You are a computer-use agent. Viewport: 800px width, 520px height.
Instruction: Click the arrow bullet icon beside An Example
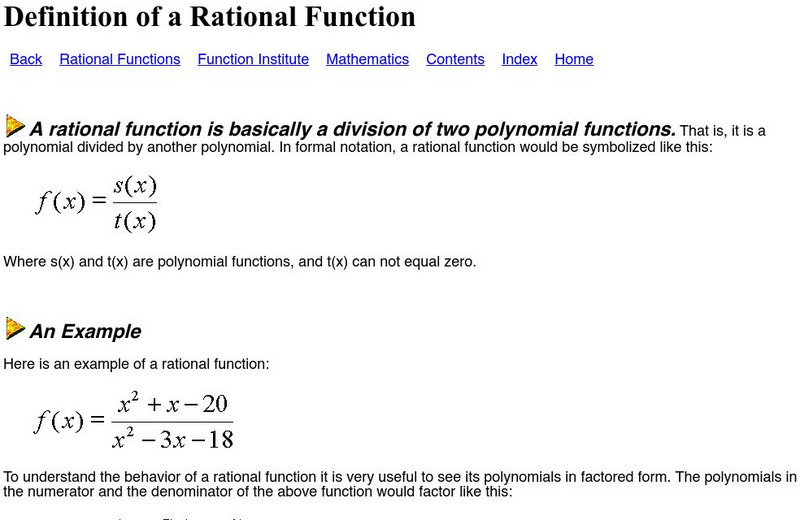click(15, 328)
